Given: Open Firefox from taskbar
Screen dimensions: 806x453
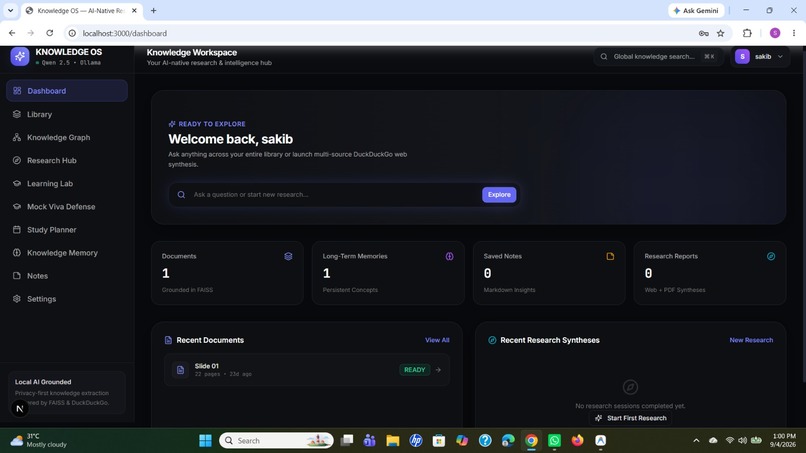Looking at the screenshot, I should click(577, 441).
